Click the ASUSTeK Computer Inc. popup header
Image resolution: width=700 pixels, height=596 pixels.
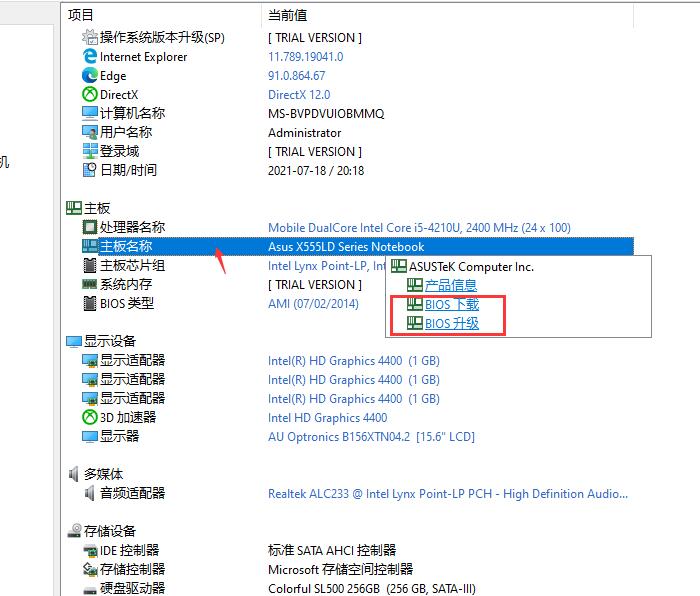tap(471, 267)
